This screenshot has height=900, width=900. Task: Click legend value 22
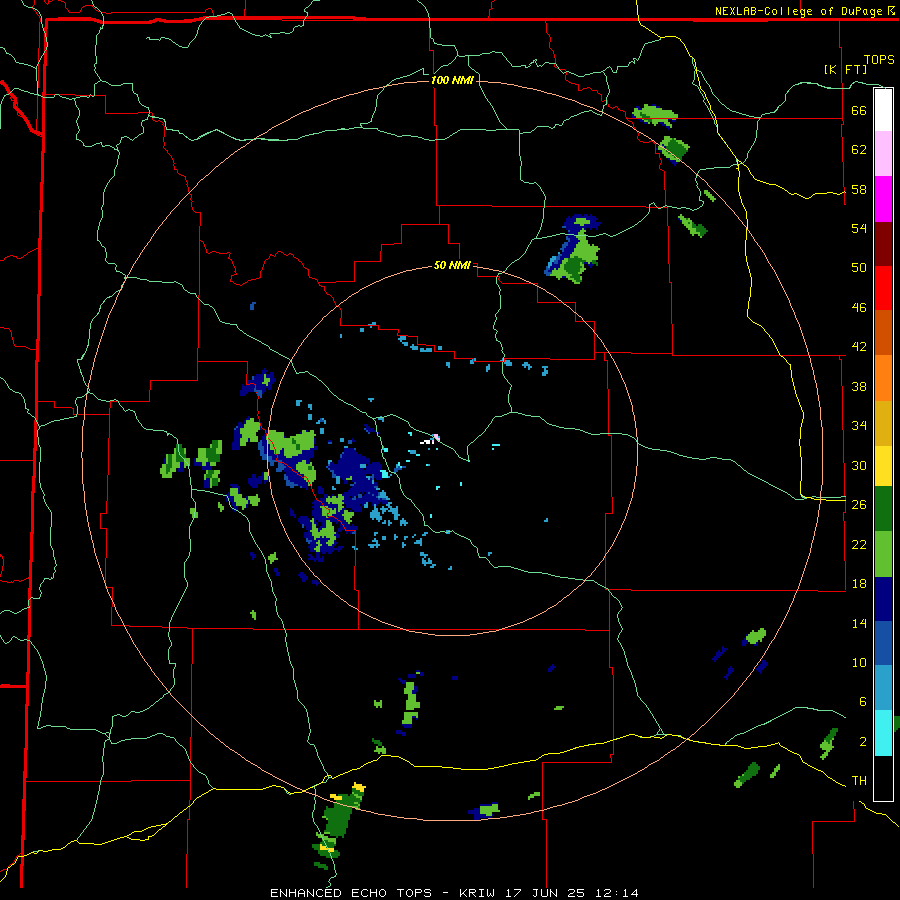tap(859, 544)
